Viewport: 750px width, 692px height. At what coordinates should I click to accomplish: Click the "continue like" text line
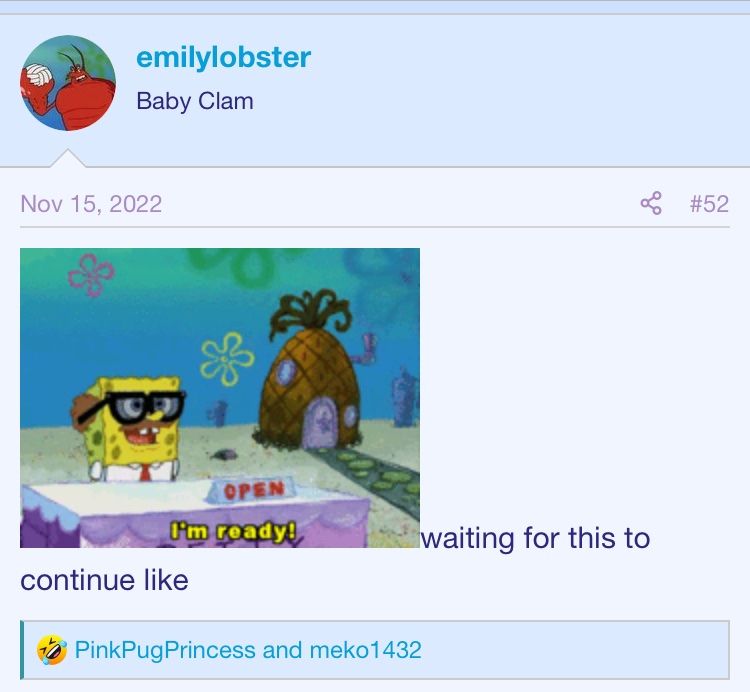coord(104,580)
